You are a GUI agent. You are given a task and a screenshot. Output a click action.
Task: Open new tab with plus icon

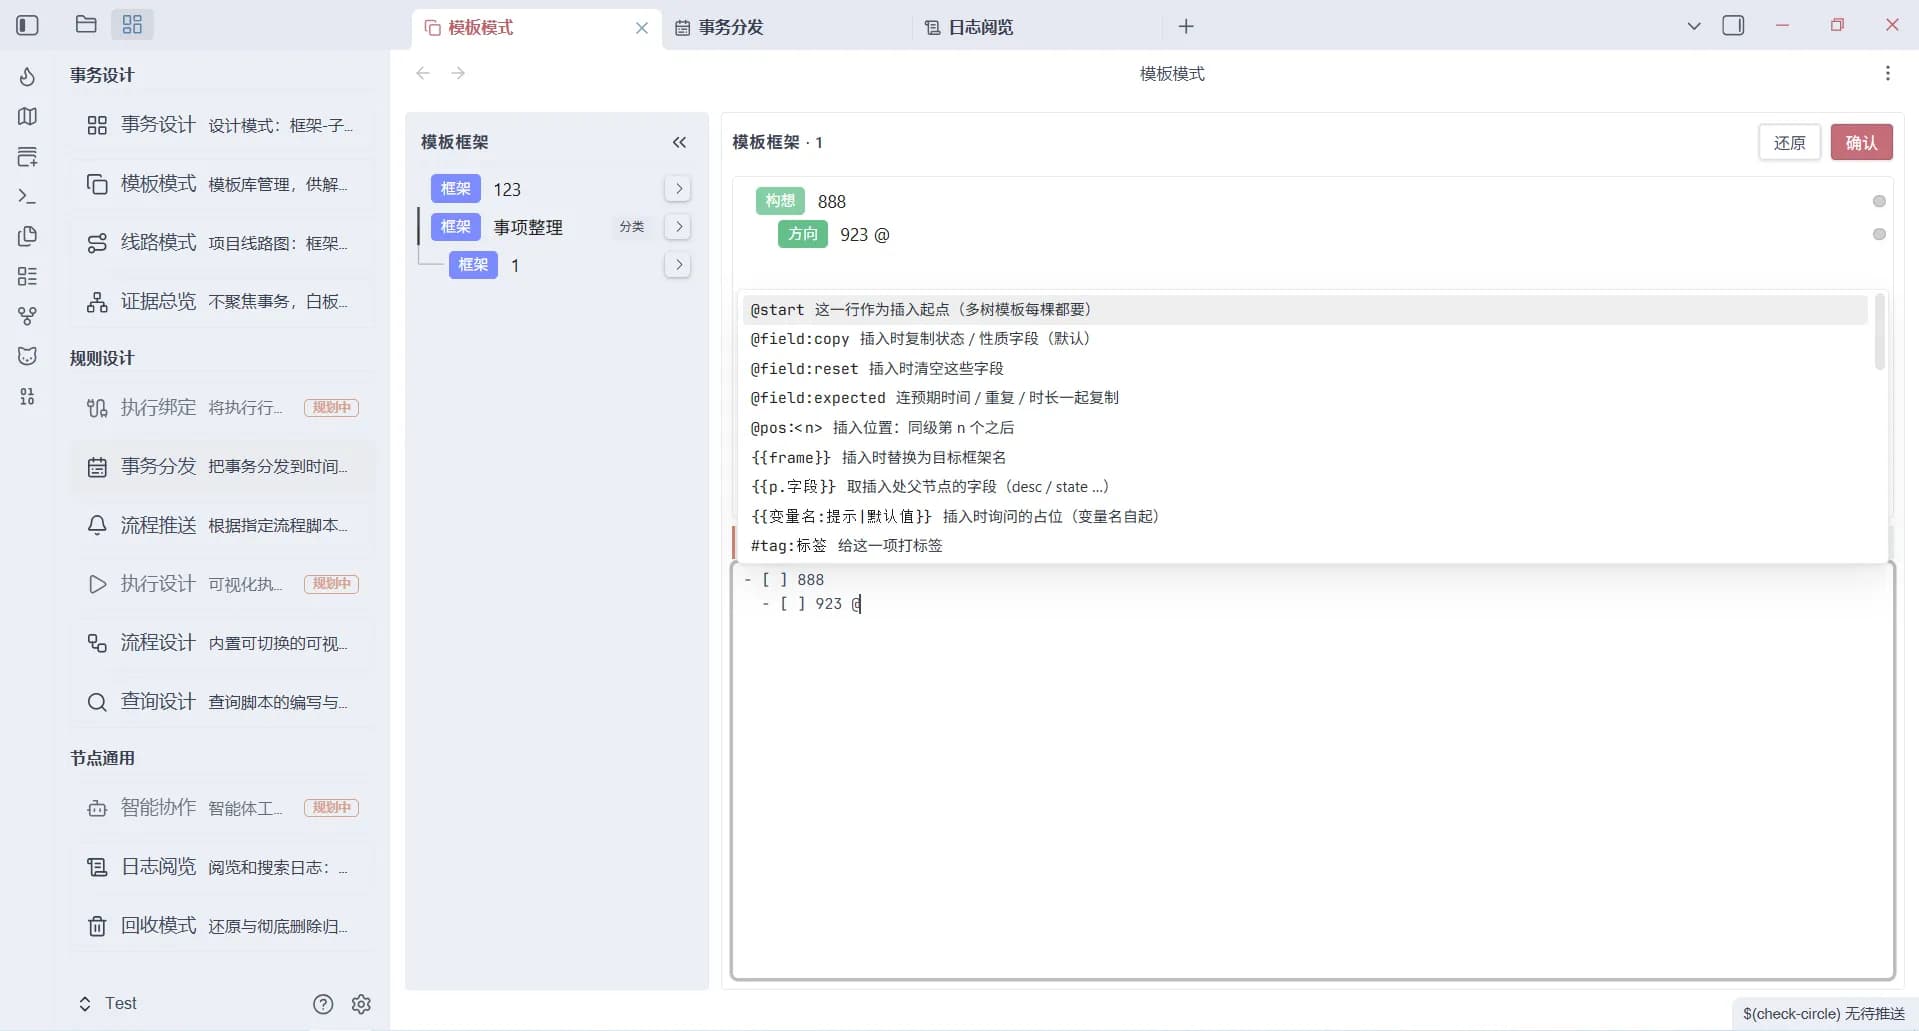1186,27
